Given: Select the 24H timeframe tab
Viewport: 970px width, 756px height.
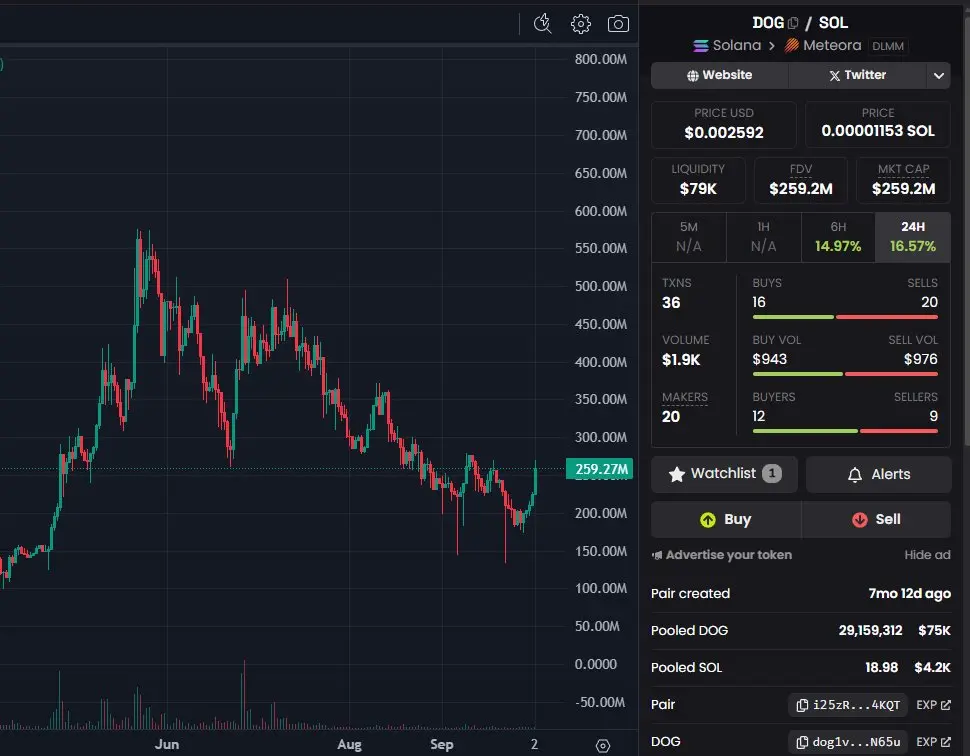Looking at the screenshot, I should click(x=912, y=237).
